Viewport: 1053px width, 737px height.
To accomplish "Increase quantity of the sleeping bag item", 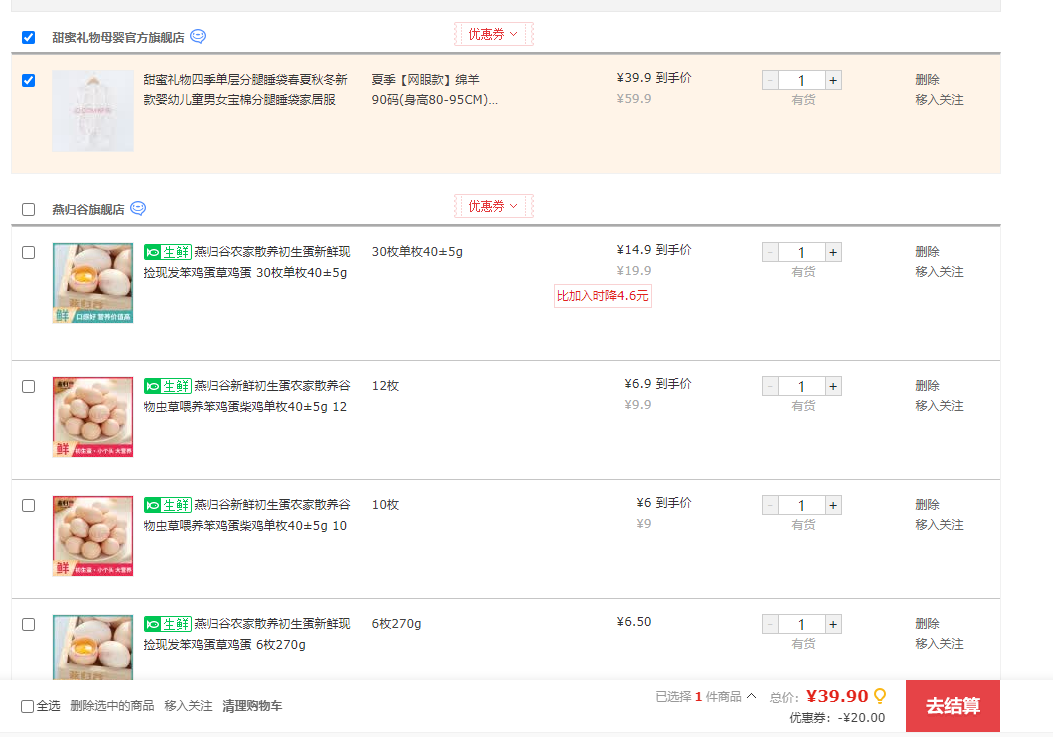I will [x=833, y=81].
